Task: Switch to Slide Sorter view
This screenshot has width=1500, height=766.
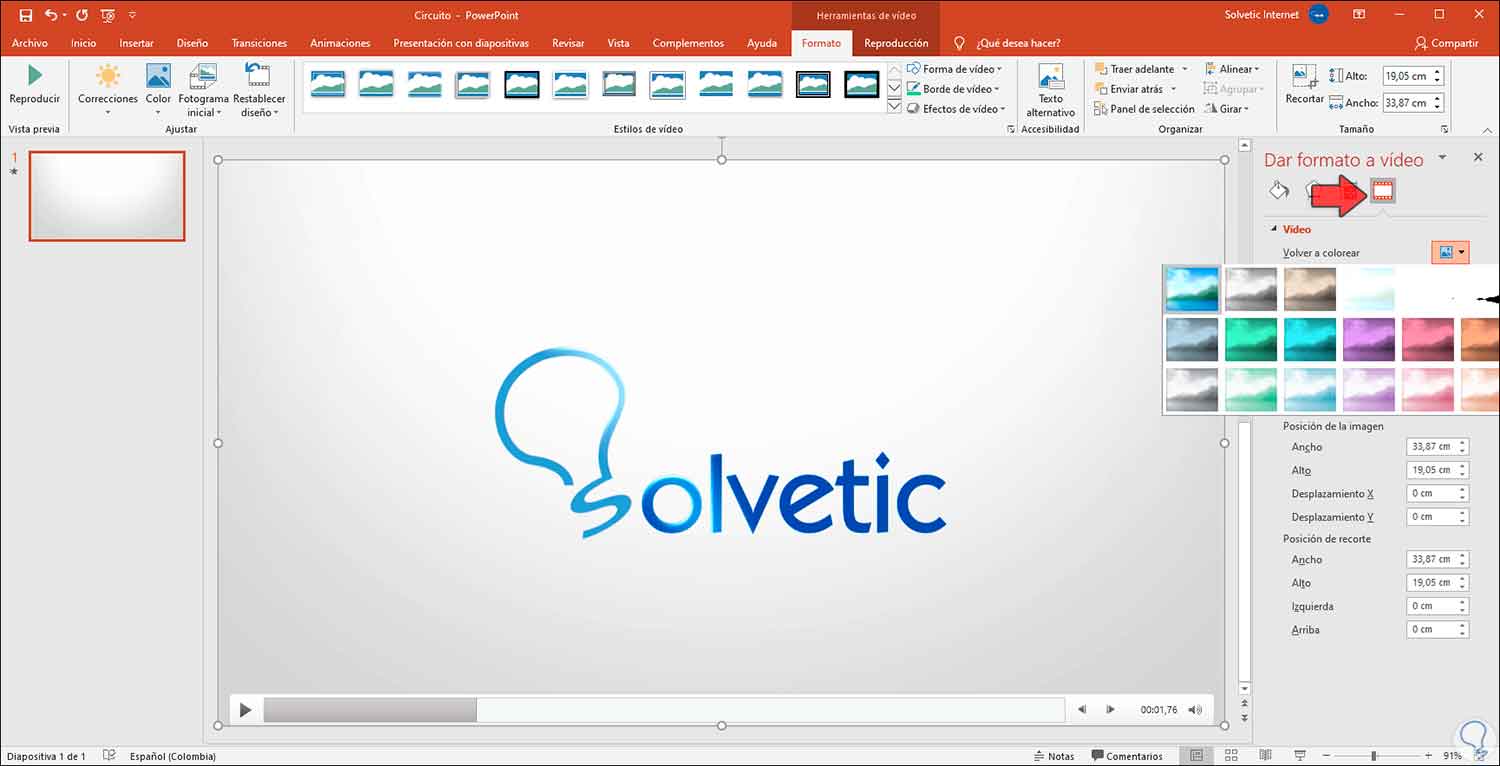Action: (1231, 756)
